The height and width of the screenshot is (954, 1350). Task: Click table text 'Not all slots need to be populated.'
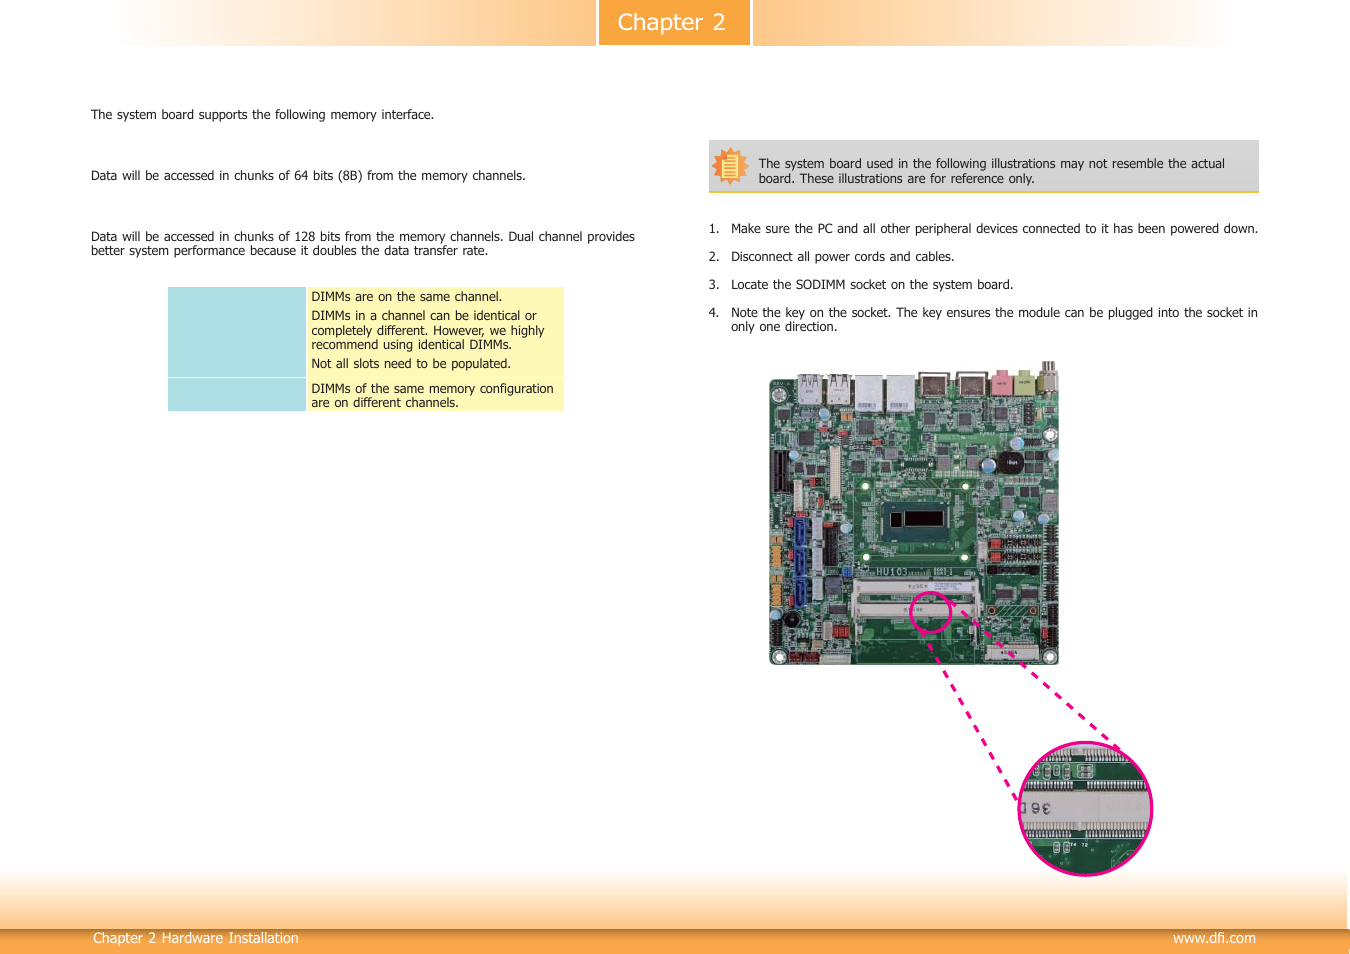411,364
